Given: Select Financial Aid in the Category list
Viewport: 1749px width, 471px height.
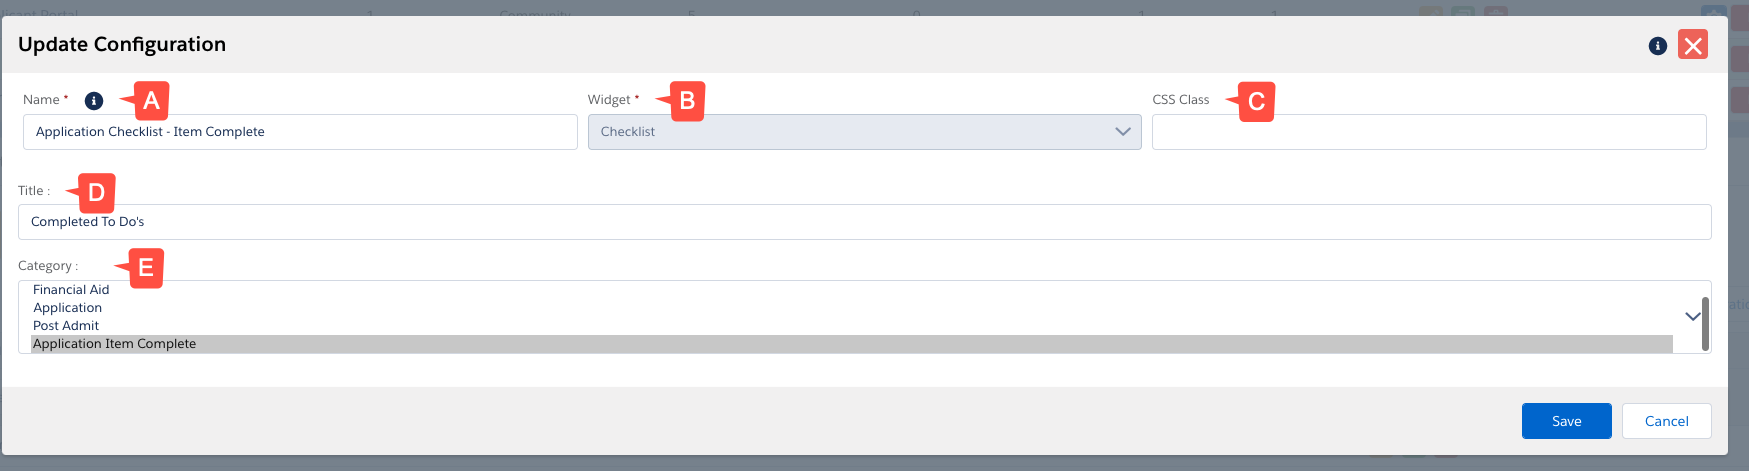Looking at the screenshot, I should coord(71,290).
